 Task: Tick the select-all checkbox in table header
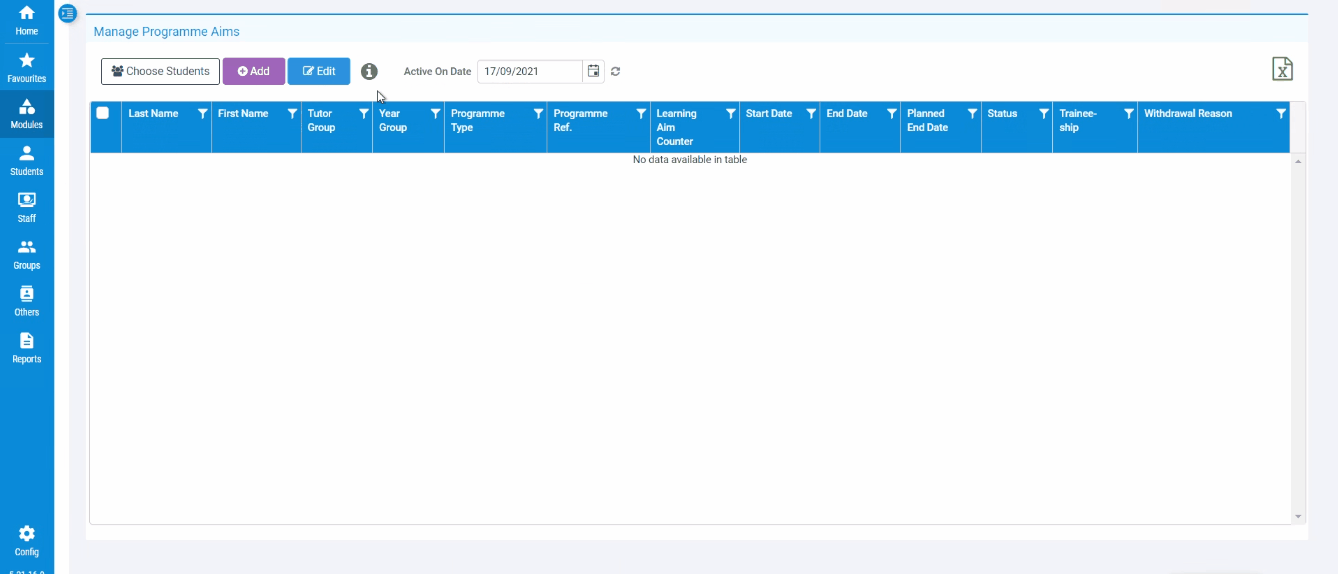(102, 113)
